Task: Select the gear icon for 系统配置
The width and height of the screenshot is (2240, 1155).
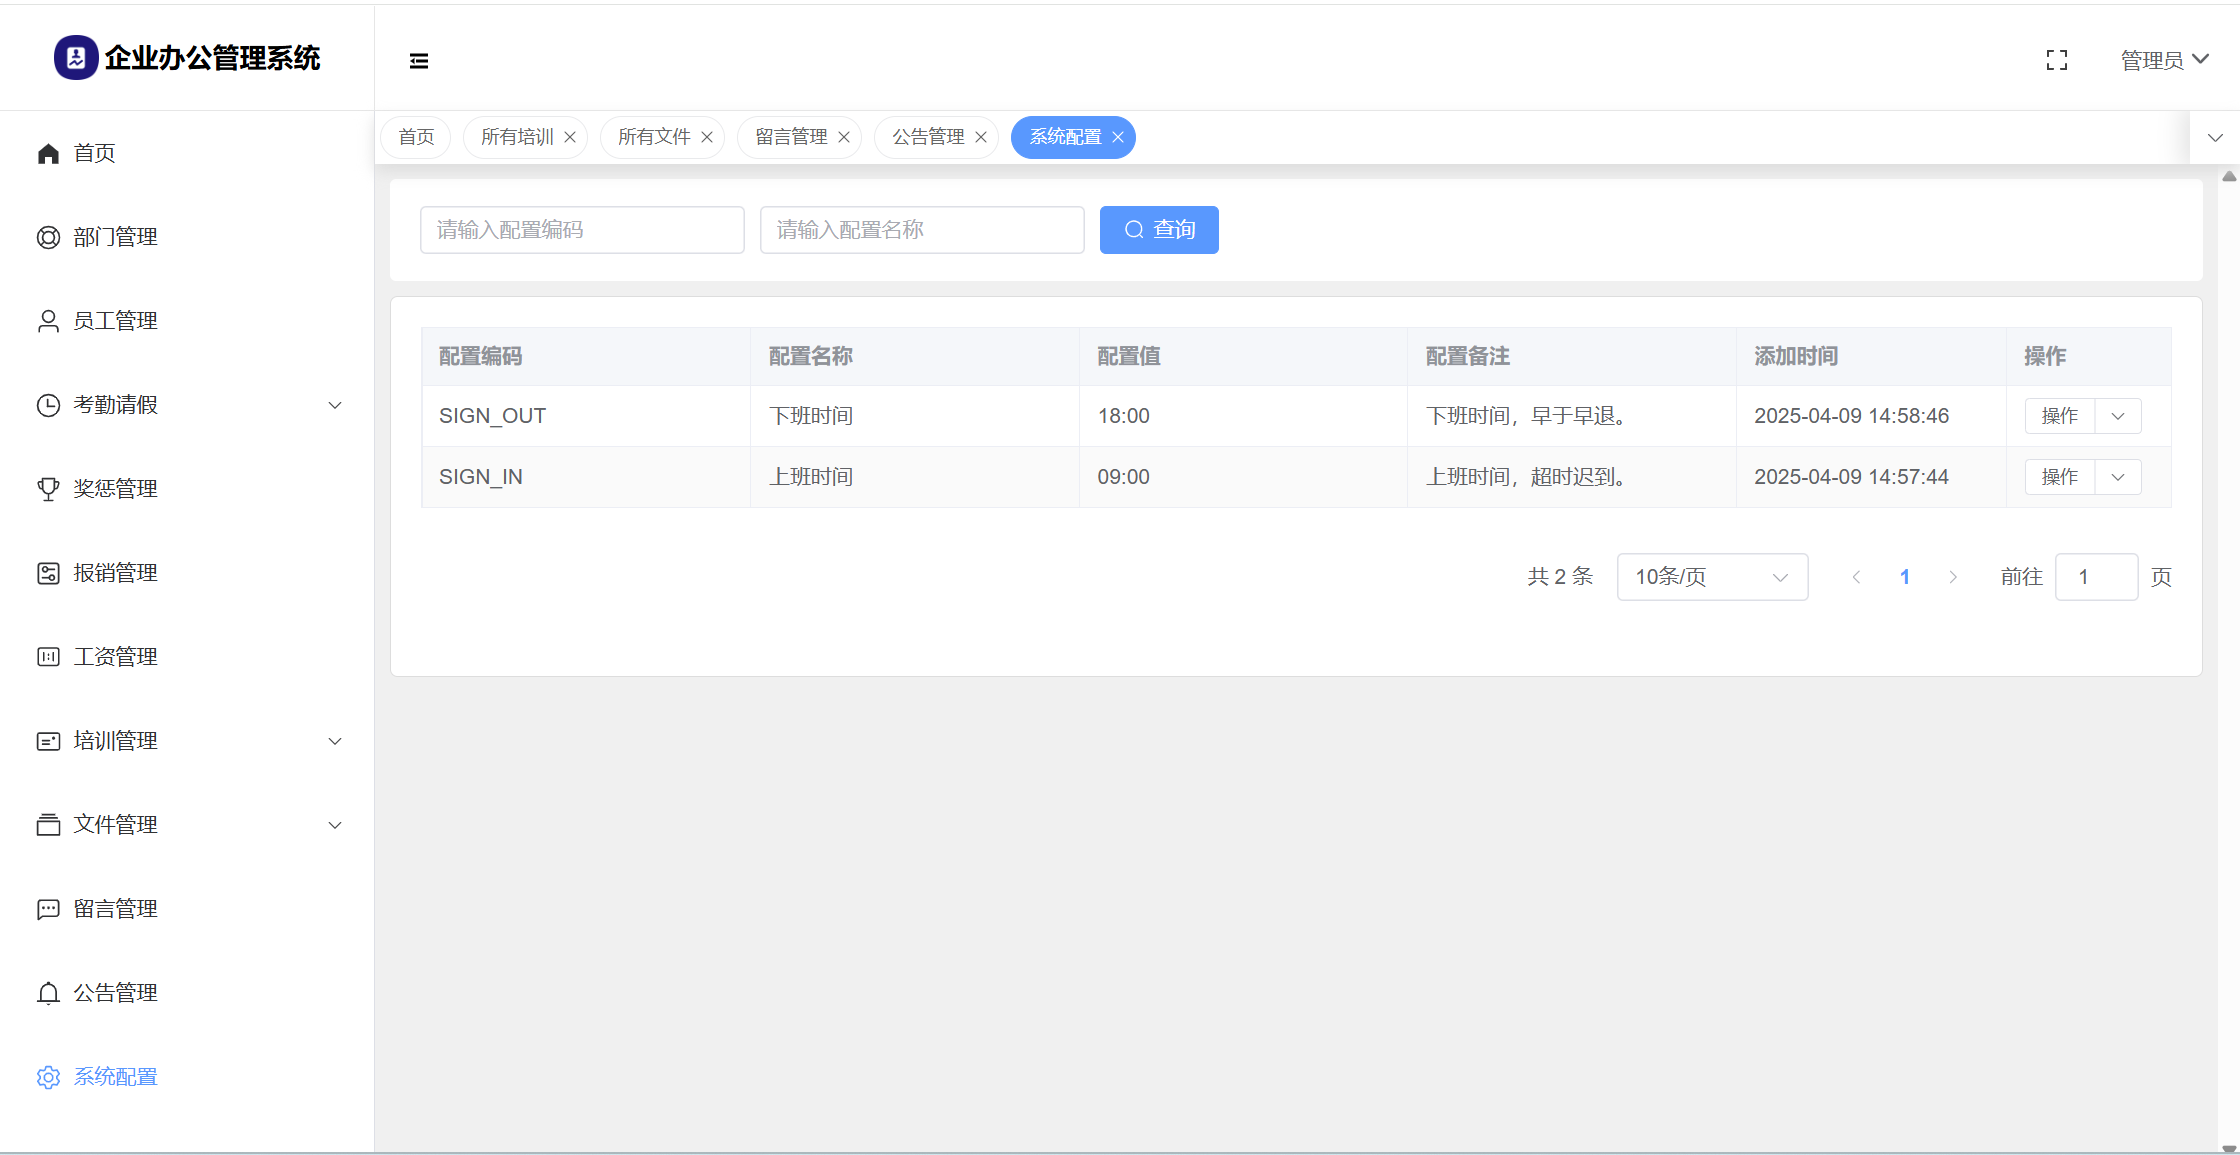Action: coord(48,1077)
